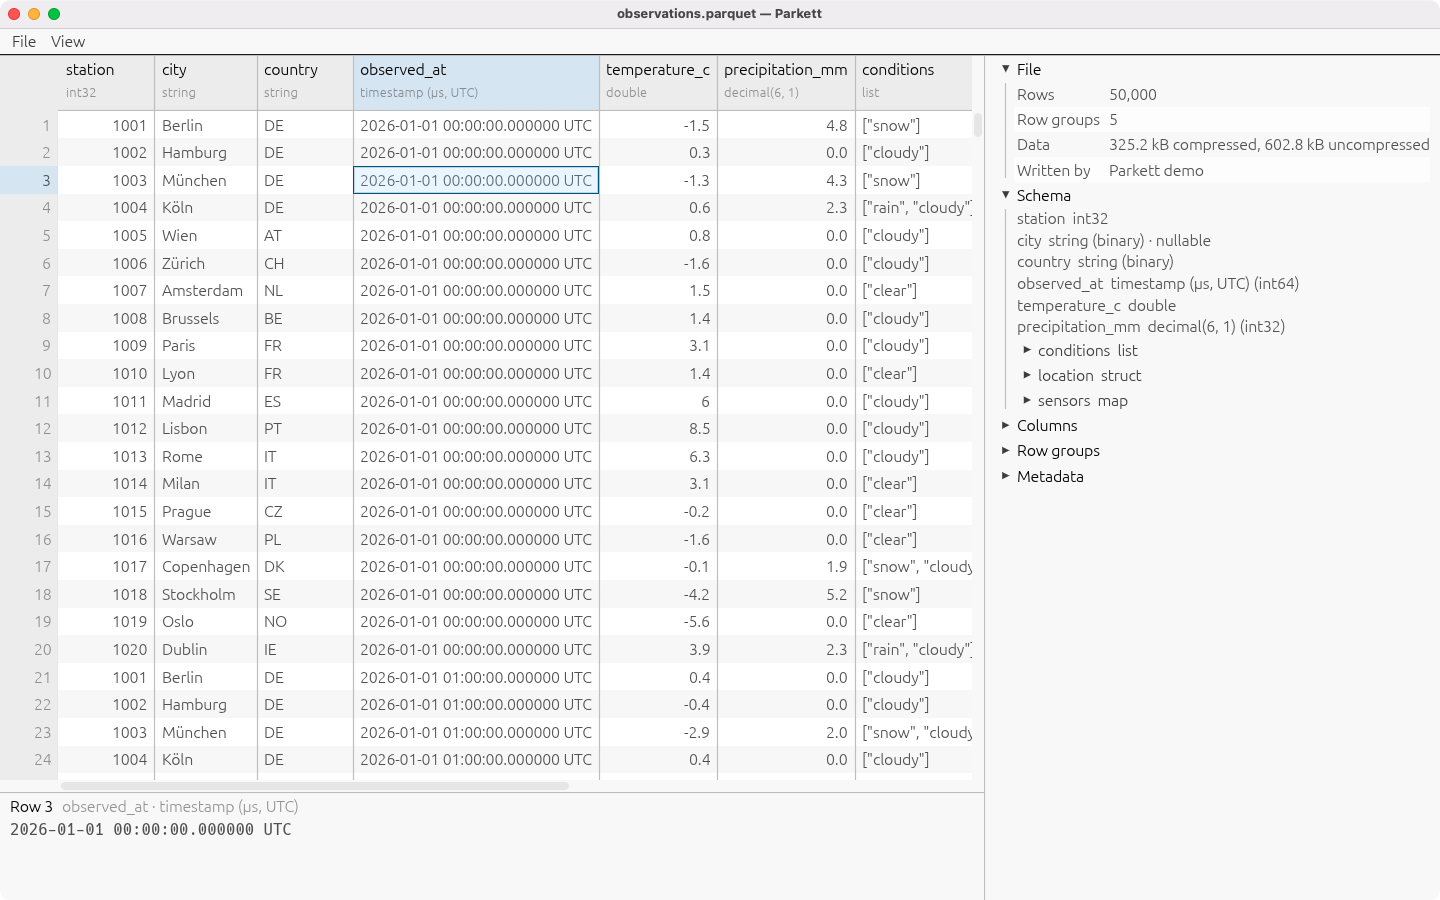Click the cell value text in the detail pane
This screenshot has width=1440, height=900.
[x=150, y=829]
